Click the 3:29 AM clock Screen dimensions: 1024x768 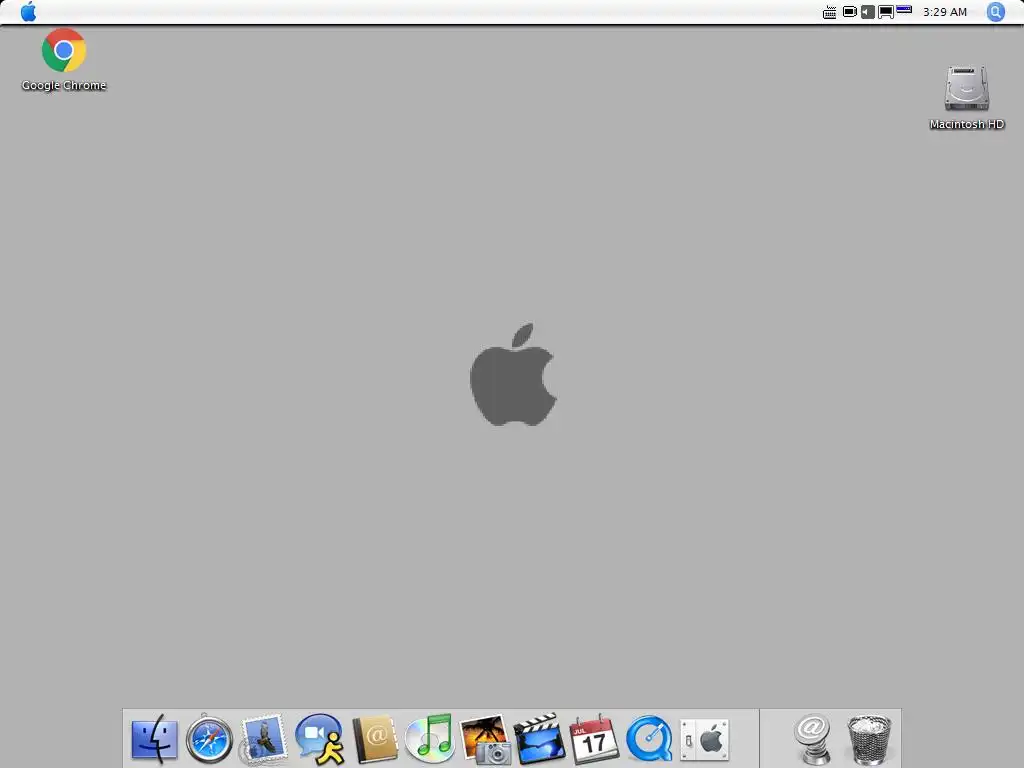944,12
